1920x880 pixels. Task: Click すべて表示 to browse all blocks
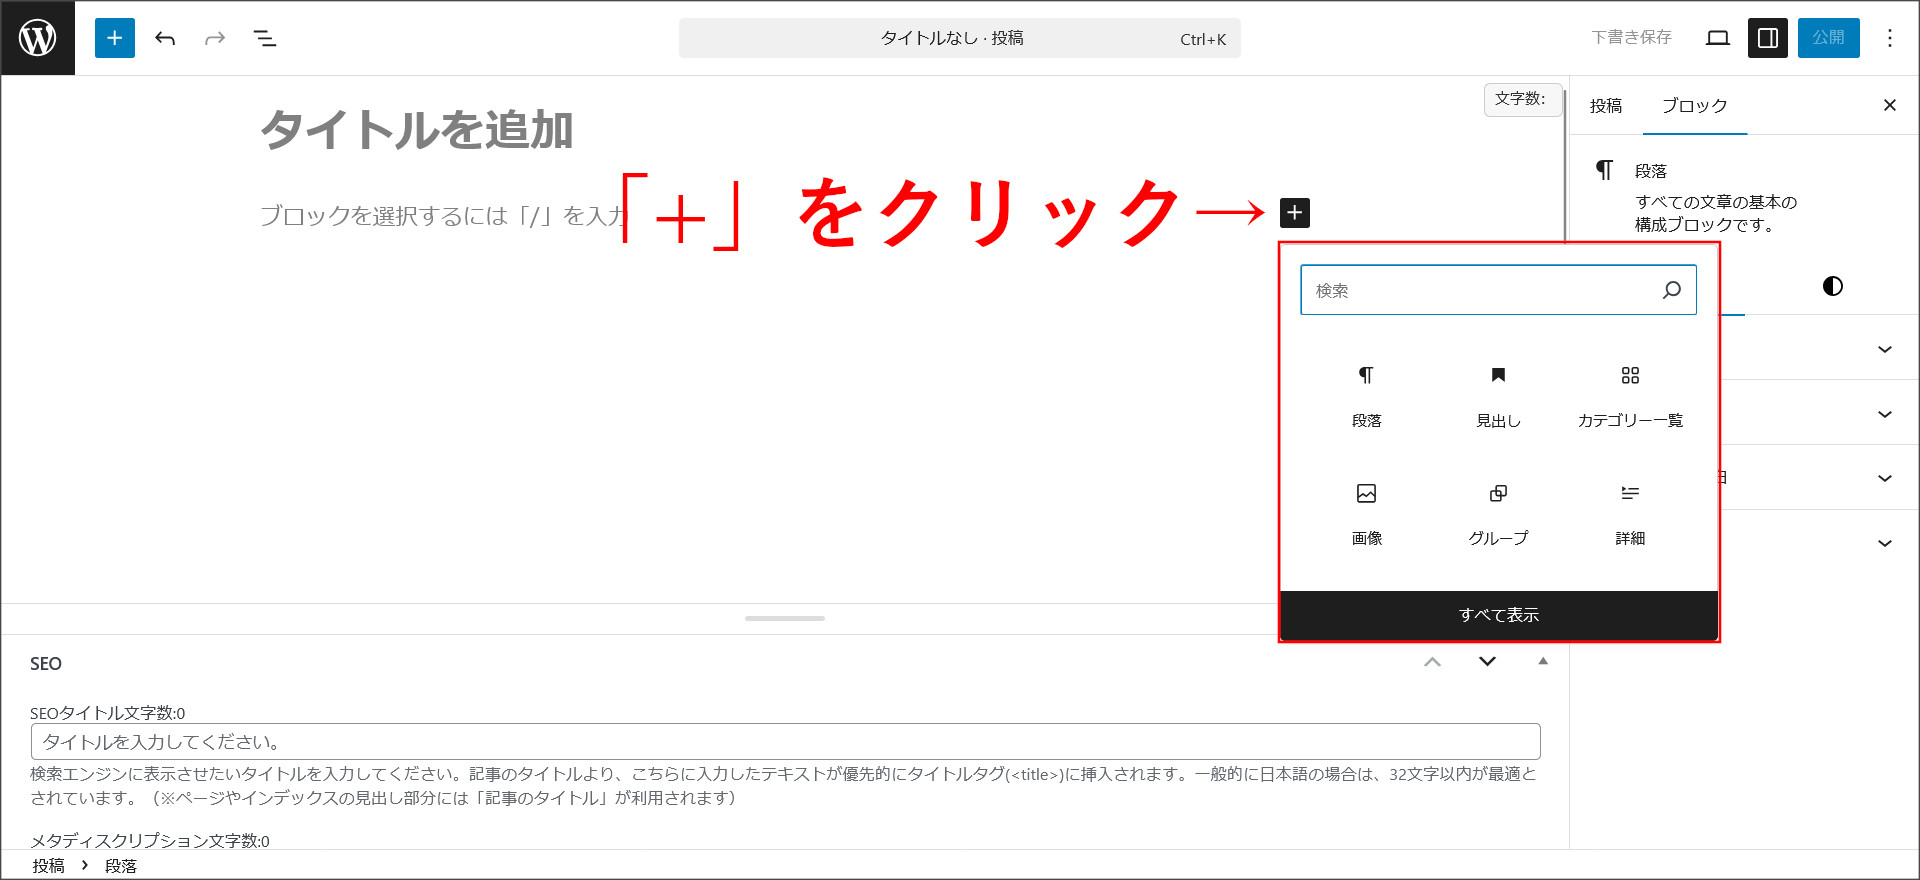(x=1498, y=615)
